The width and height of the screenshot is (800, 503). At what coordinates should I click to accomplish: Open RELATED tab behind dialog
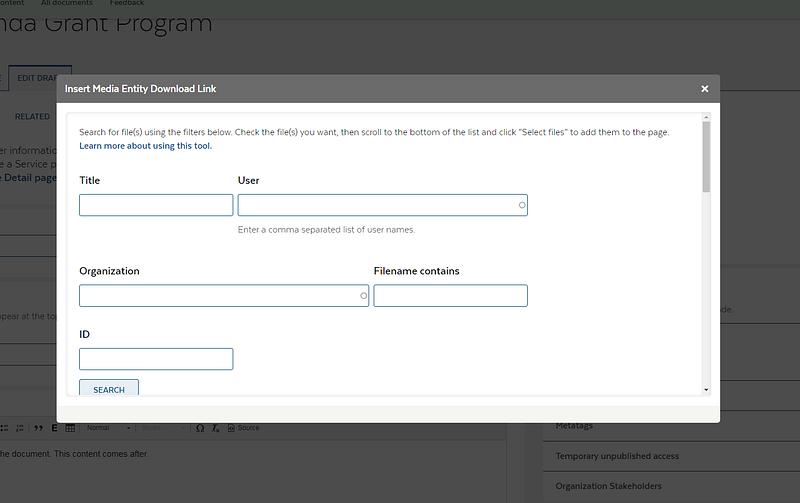[x=32, y=117]
